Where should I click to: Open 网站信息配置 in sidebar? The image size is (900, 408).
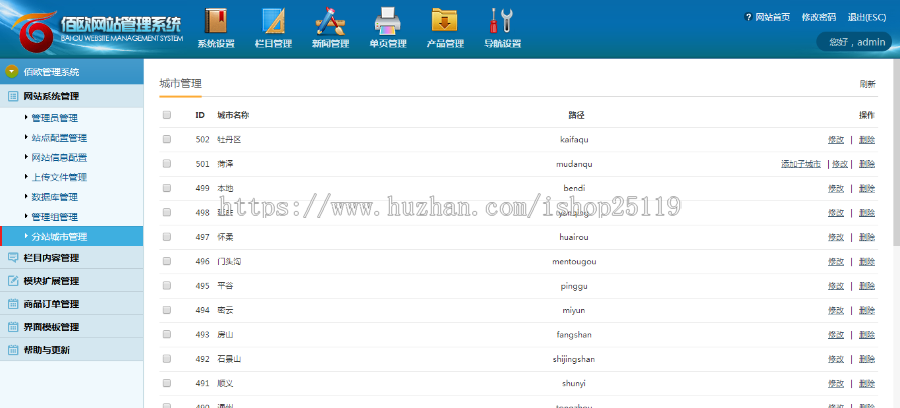tap(59, 157)
